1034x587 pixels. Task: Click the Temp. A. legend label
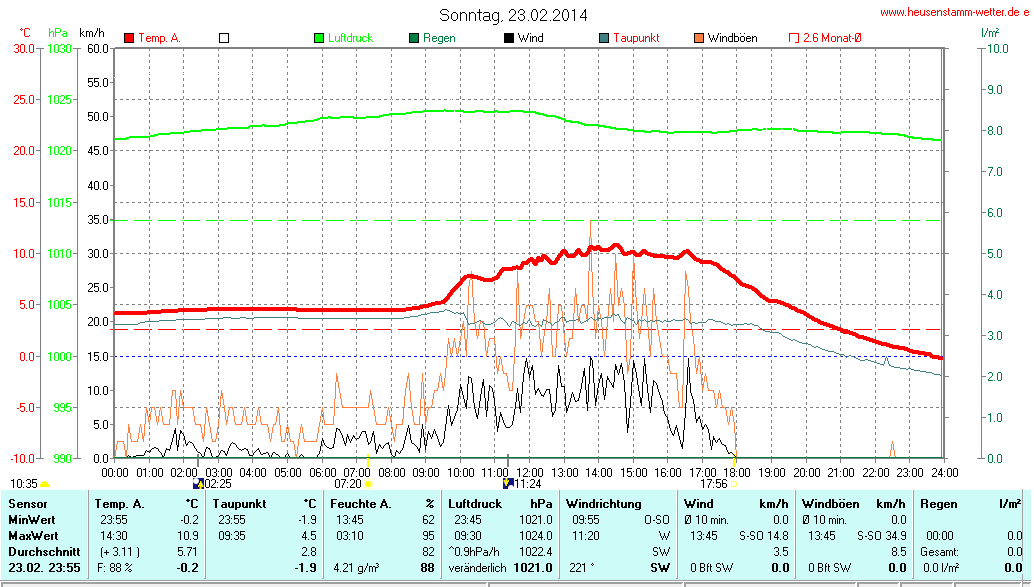[160, 38]
